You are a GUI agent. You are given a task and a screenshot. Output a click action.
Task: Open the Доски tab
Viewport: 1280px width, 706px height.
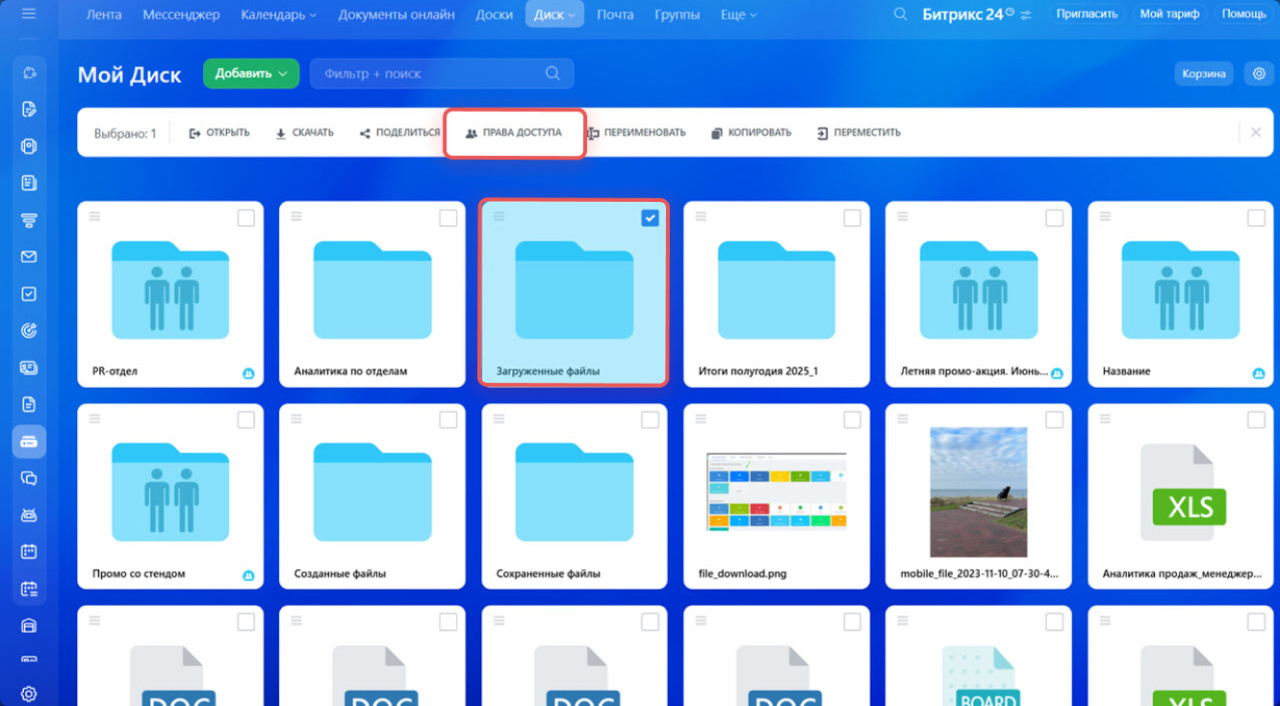[x=494, y=14]
